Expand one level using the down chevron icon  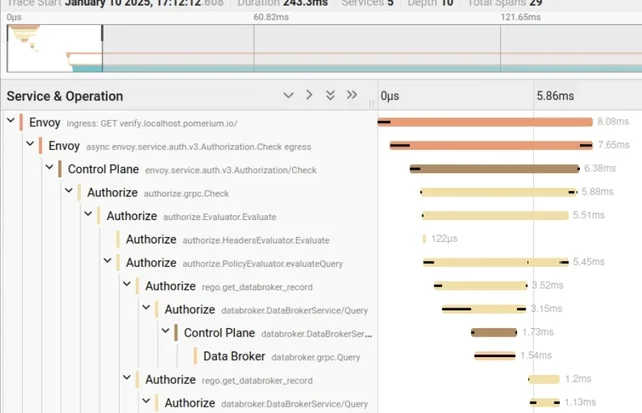288,95
